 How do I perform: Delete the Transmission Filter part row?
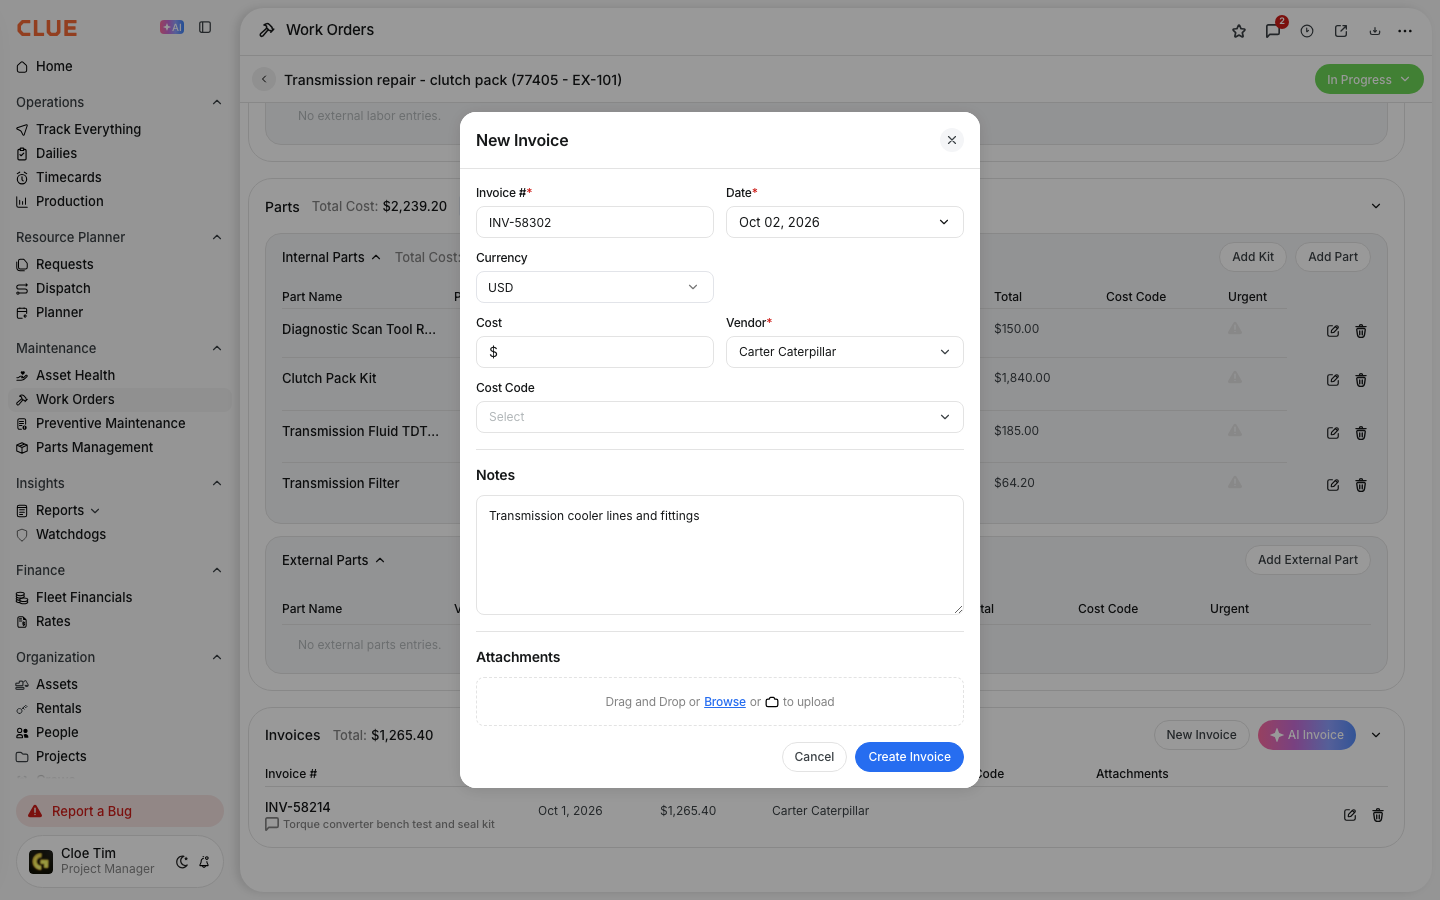tap(1361, 485)
